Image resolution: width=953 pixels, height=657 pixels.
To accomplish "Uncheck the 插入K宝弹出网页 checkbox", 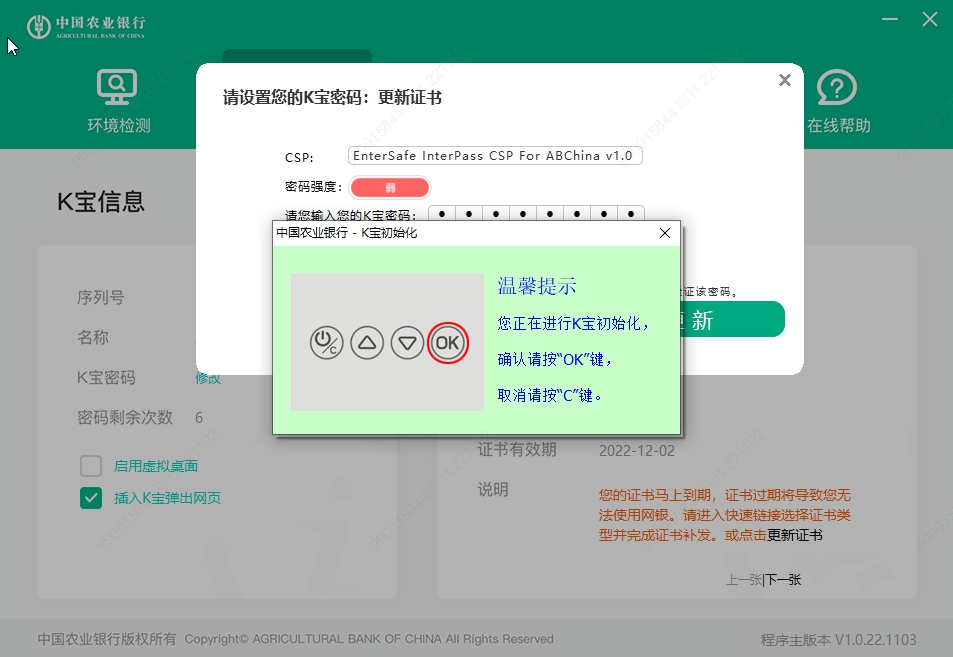I will [x=91, y=498].
